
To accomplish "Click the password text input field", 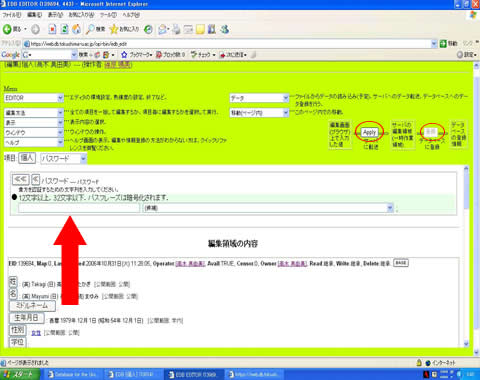I will tap(79, 208).
